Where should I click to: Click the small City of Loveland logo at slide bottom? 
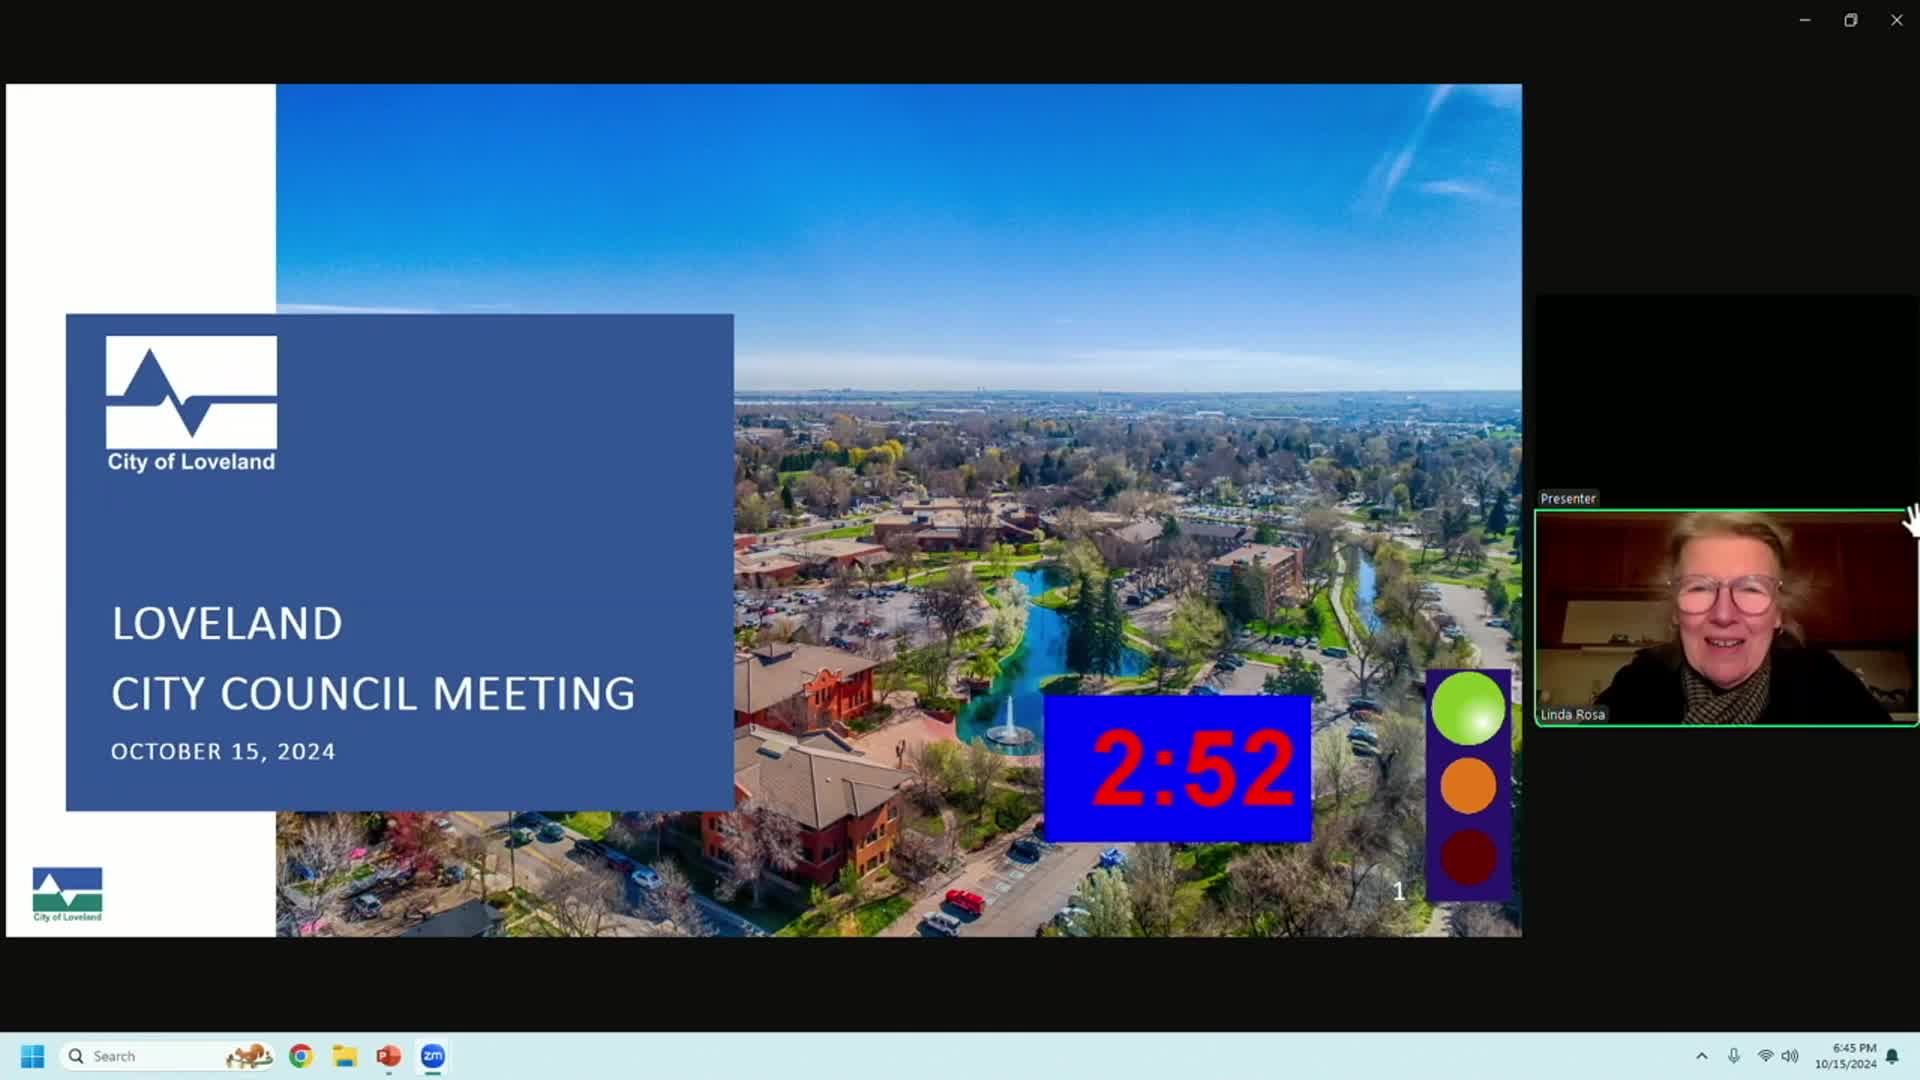pos(67,894)
